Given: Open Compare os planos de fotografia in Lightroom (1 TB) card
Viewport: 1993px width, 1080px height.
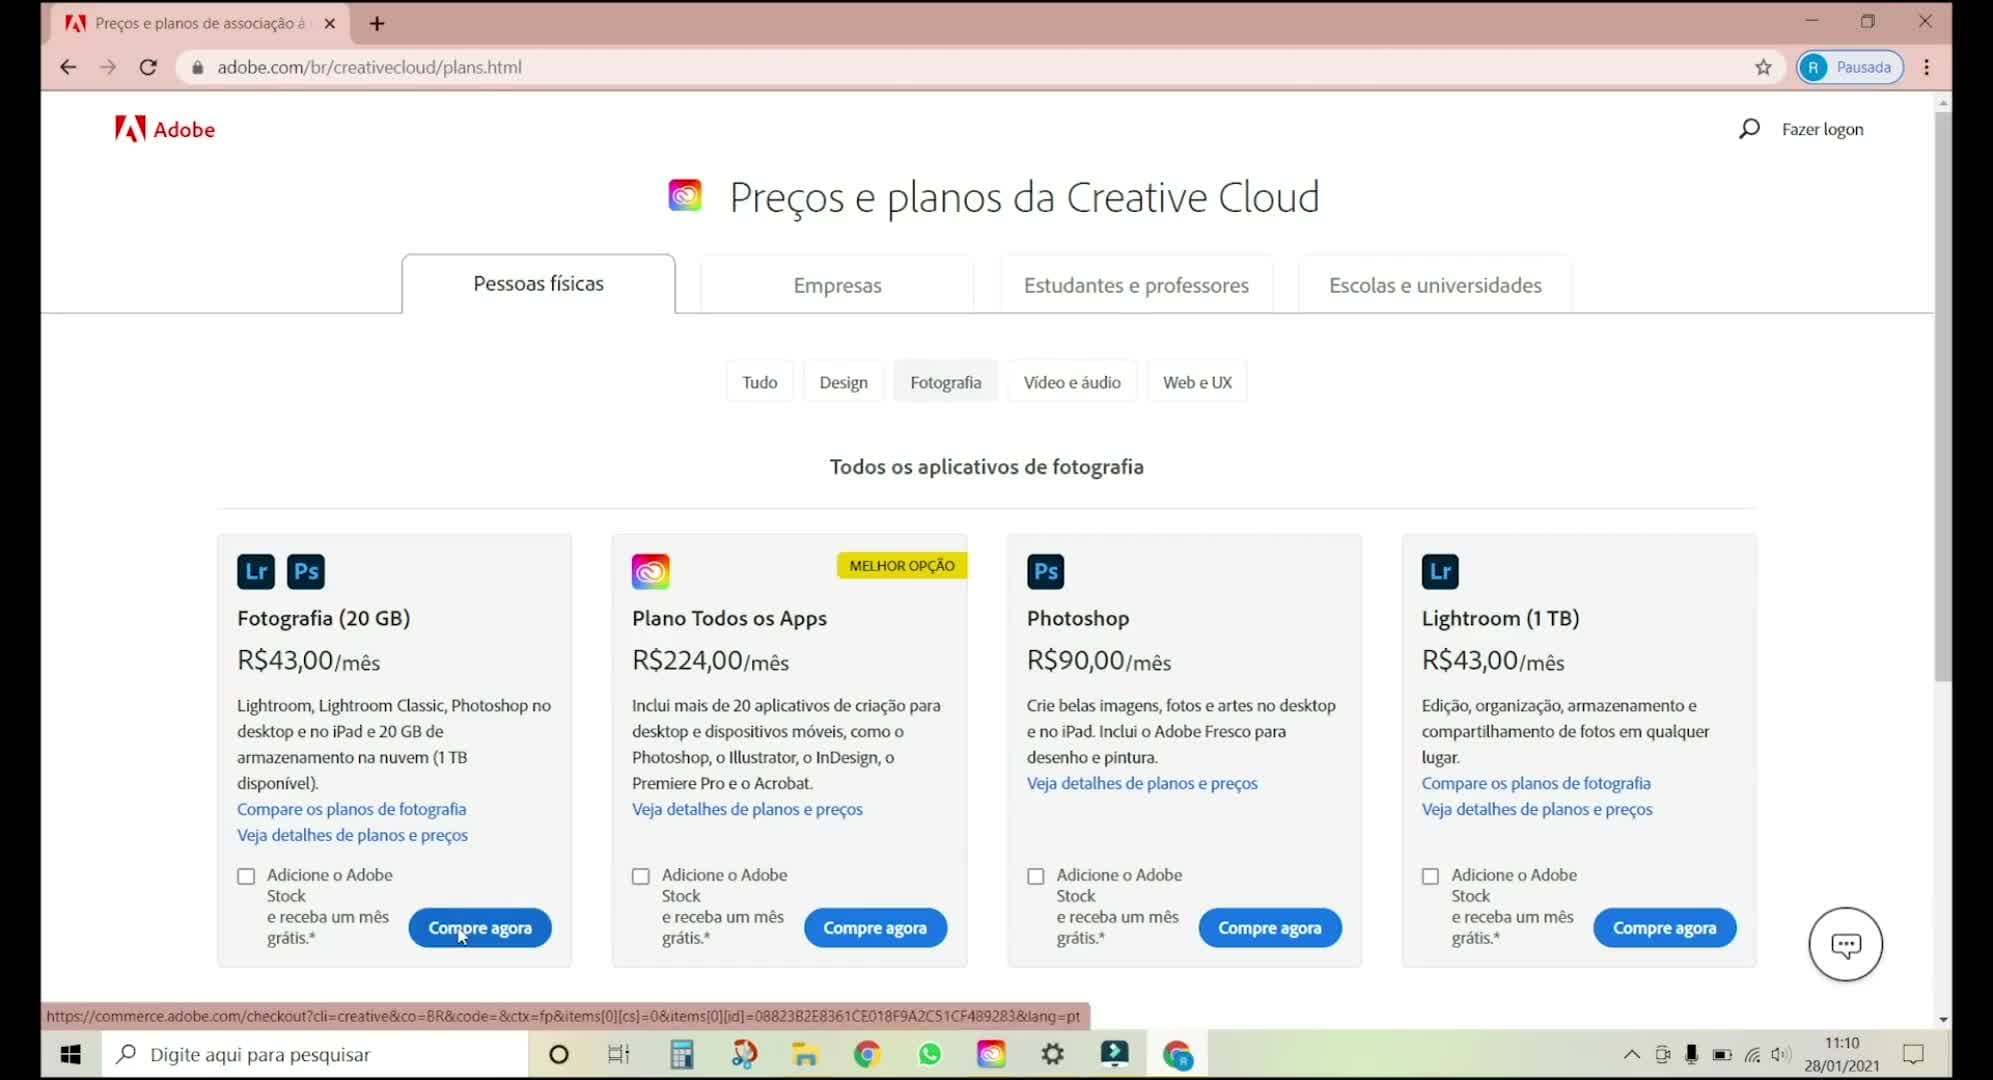Looking at the screenshot, I should (1536, 783).
